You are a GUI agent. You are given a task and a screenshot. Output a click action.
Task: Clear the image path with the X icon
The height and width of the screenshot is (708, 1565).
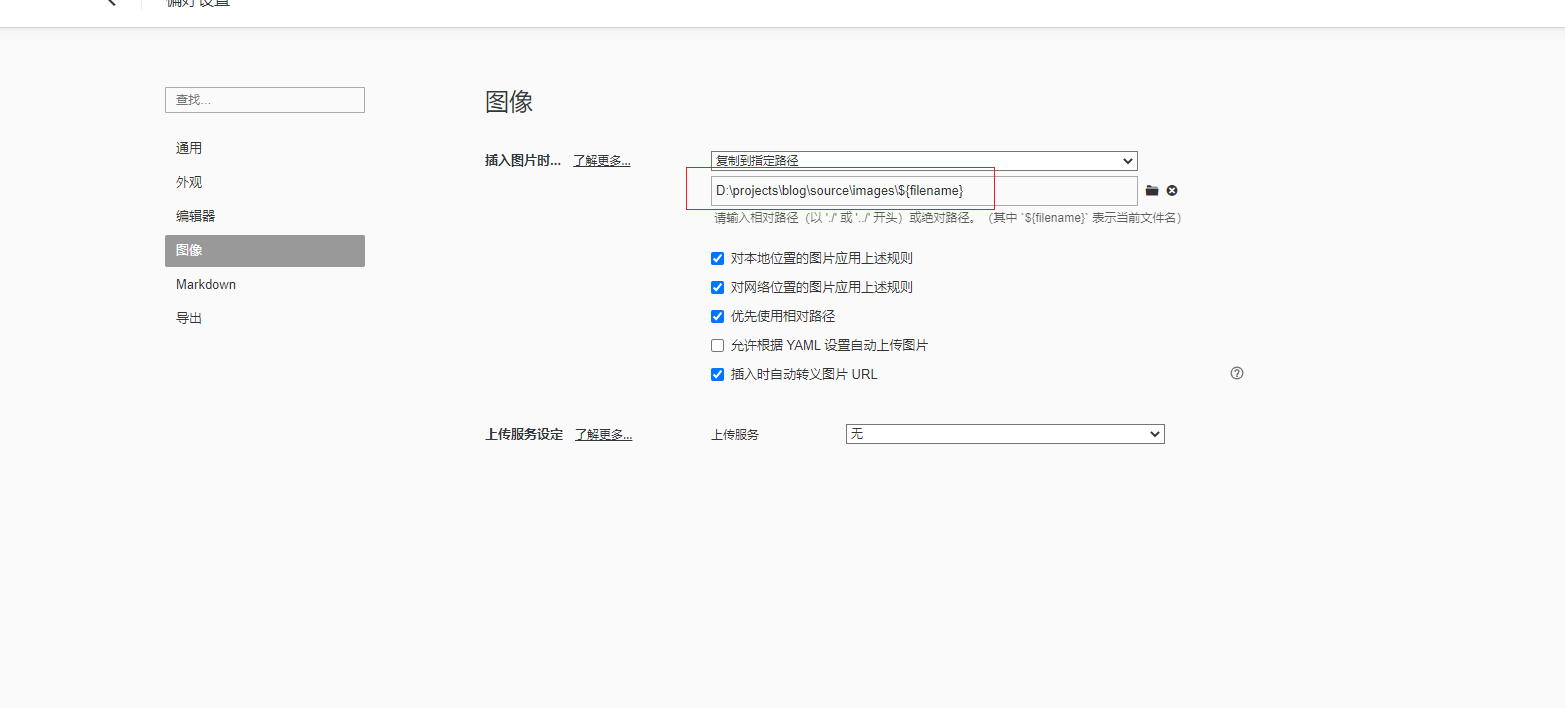(x=1172, y=191)
